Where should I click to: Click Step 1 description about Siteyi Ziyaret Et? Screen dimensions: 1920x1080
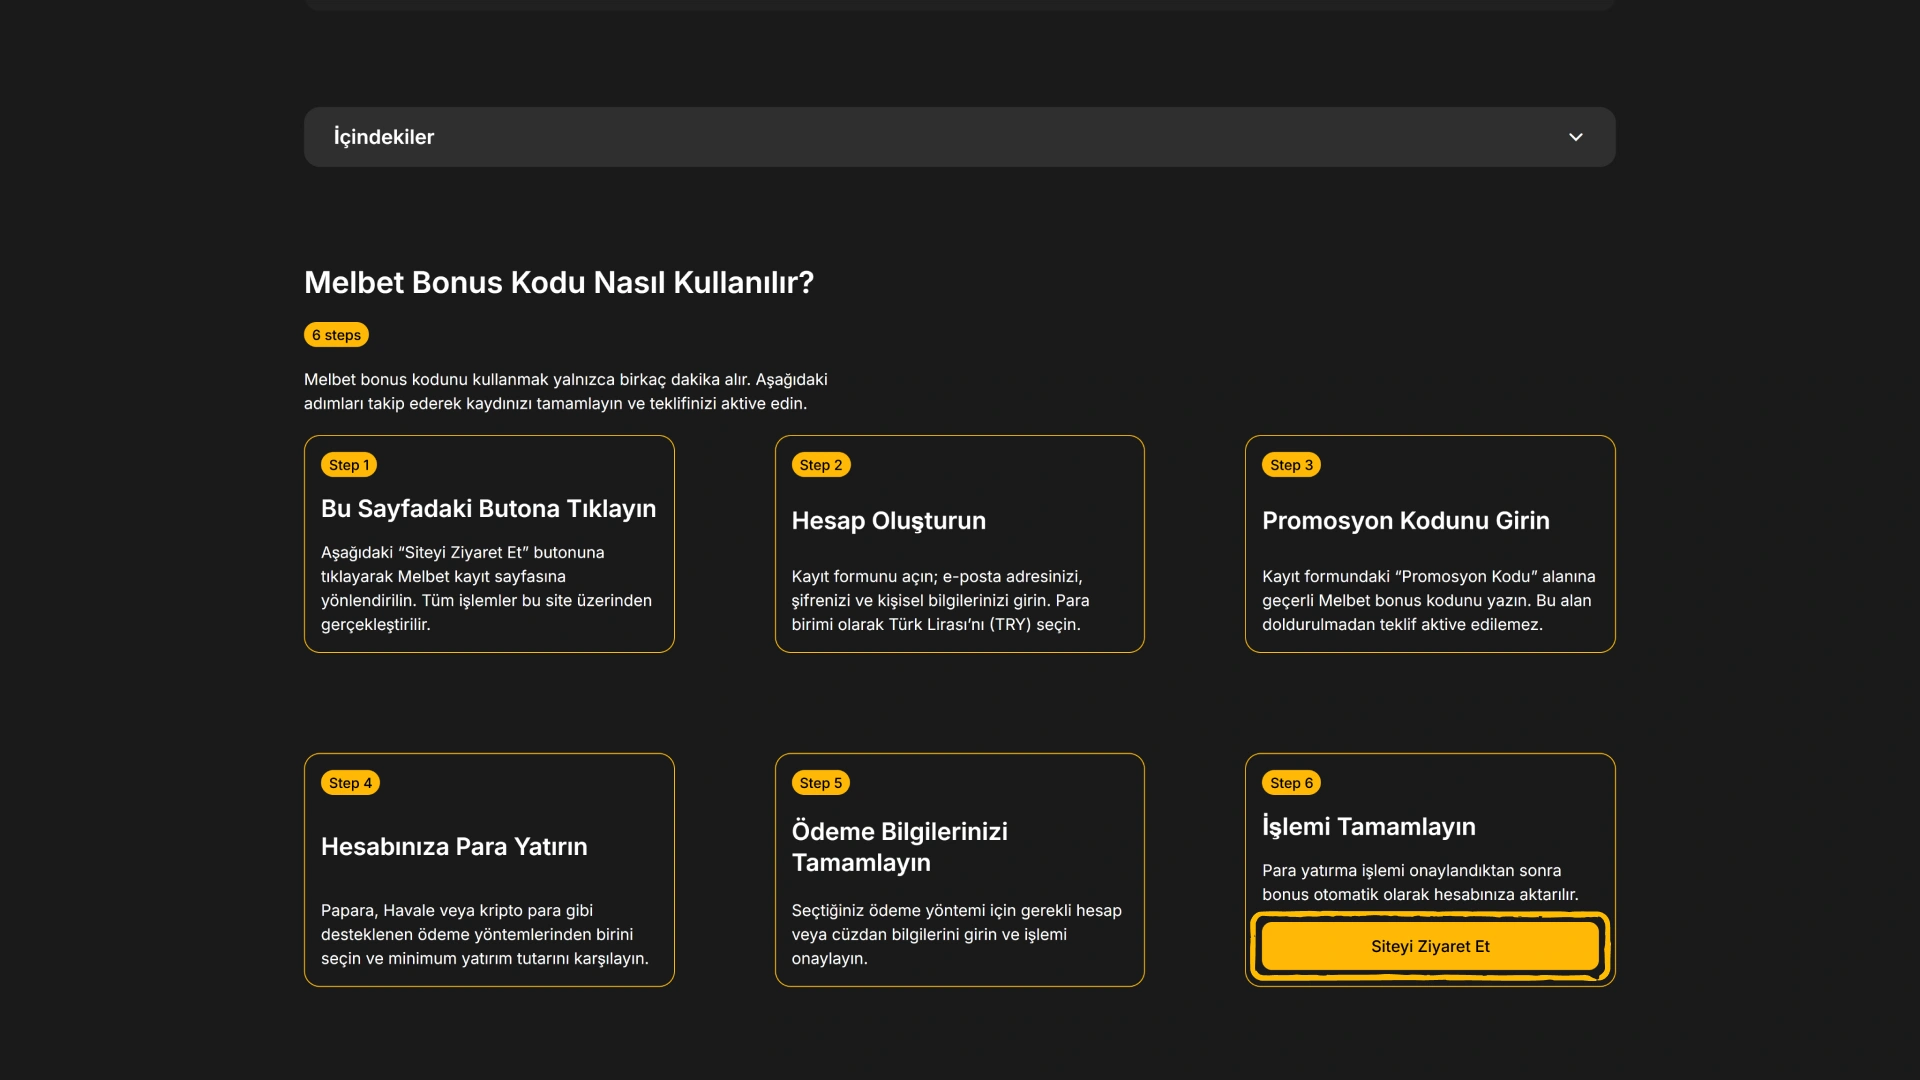[x=486, y=588]
